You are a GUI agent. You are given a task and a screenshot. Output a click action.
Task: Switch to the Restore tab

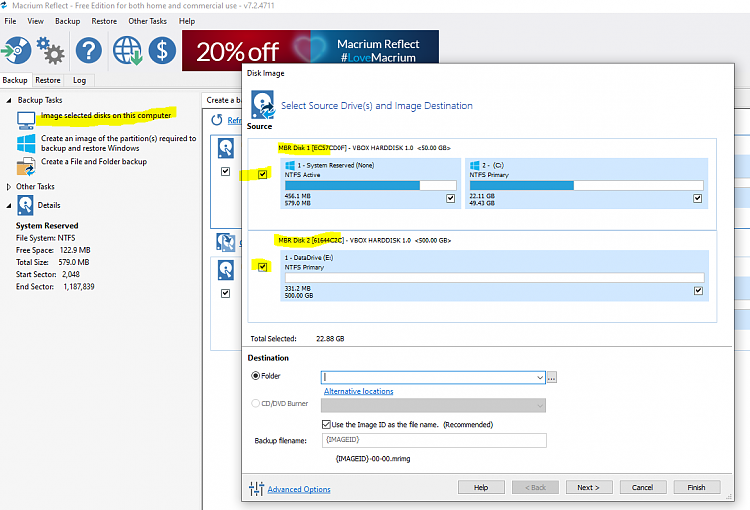point(48,80)
